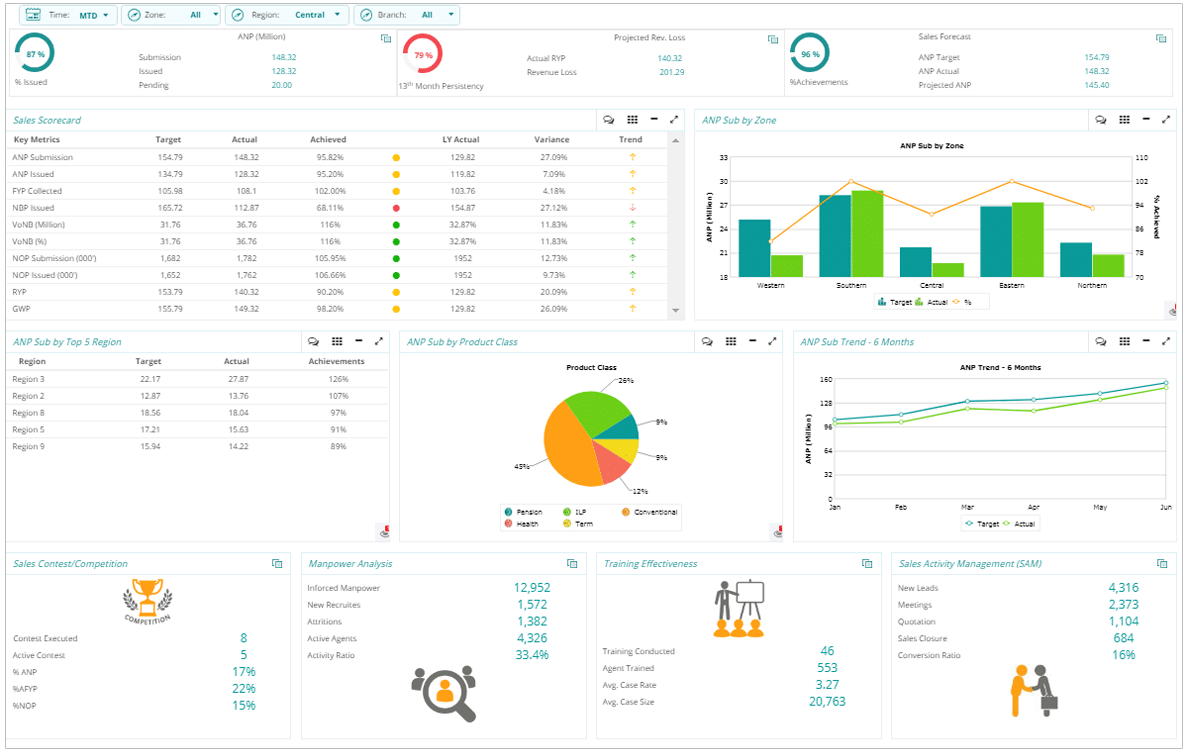Open the Zone filter dropdown
Screen dimensions: 1188x752
point(172,15)
